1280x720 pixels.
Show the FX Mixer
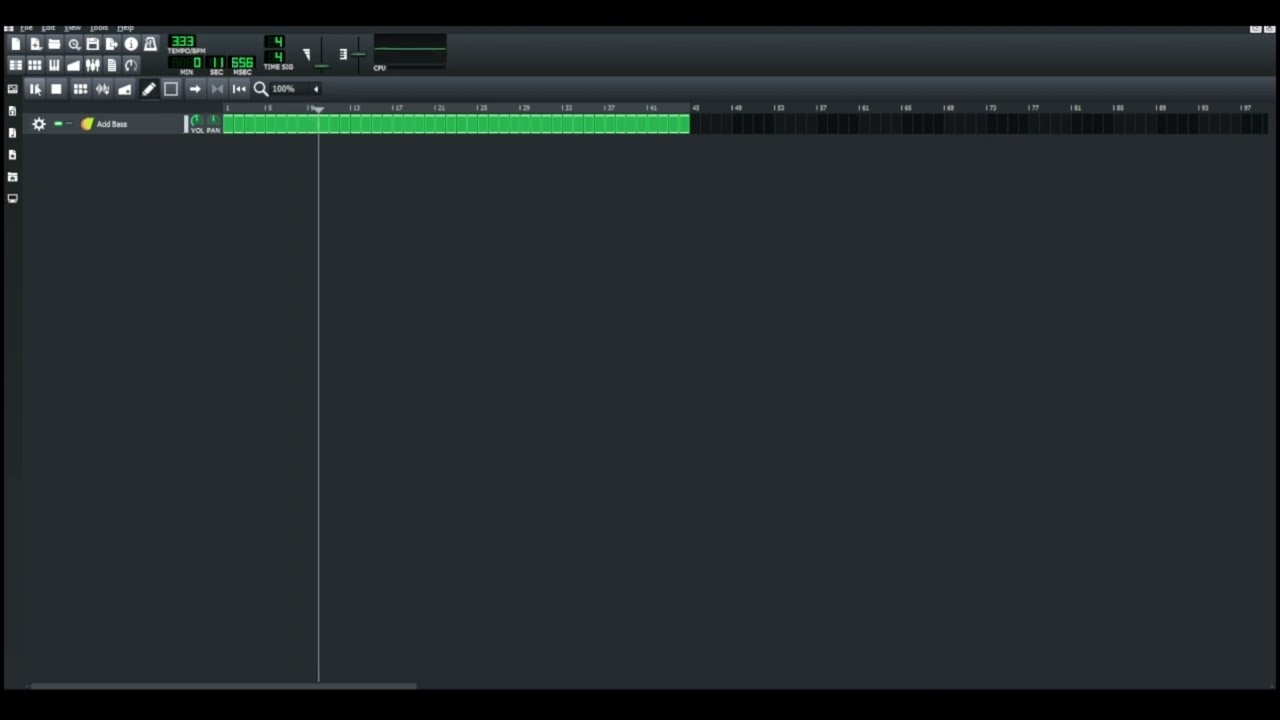pyautogui.click(x=92, y=65)
